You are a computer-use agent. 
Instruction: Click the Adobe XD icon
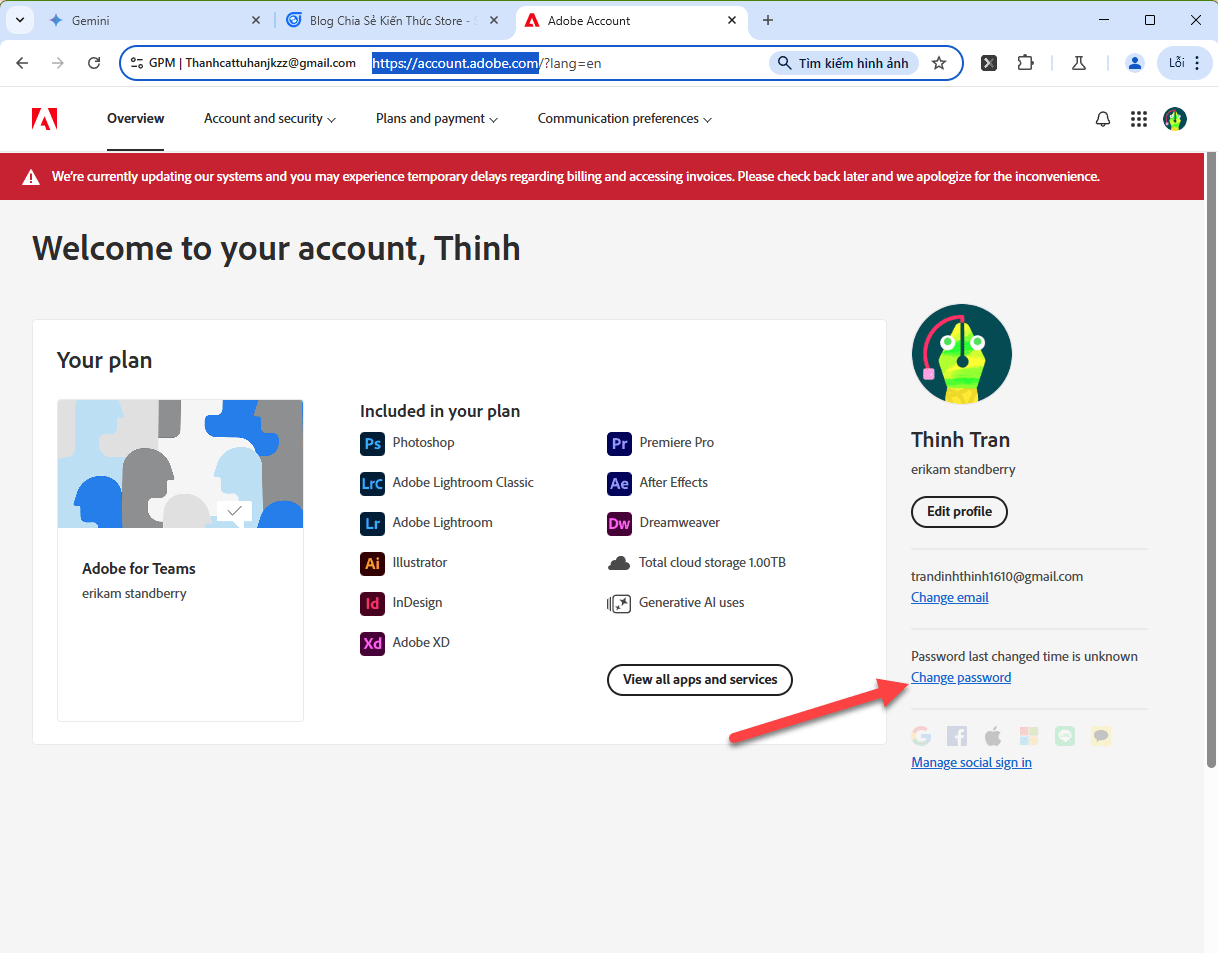(x=372, y=643)
